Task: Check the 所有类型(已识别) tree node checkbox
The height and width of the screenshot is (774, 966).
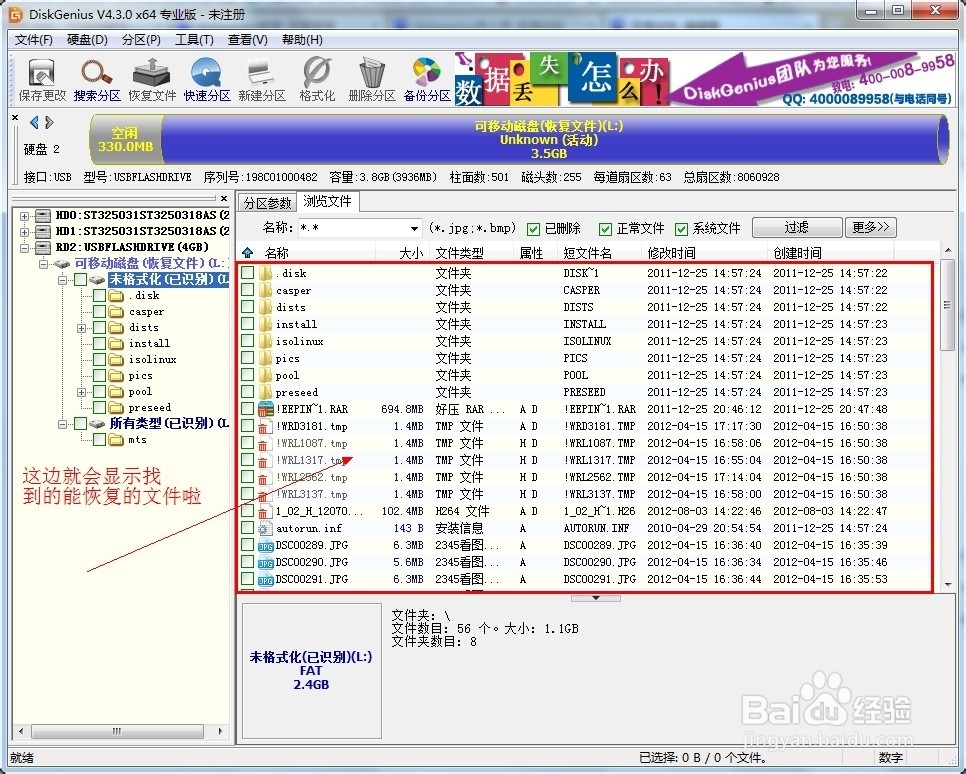Action: pyautogui.click(x=80, y=423)
